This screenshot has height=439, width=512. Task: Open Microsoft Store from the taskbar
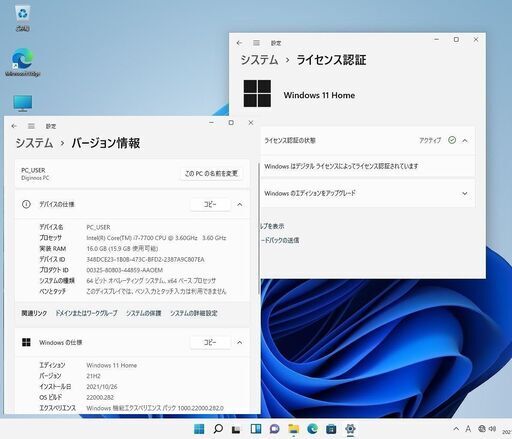pos(331,429)
